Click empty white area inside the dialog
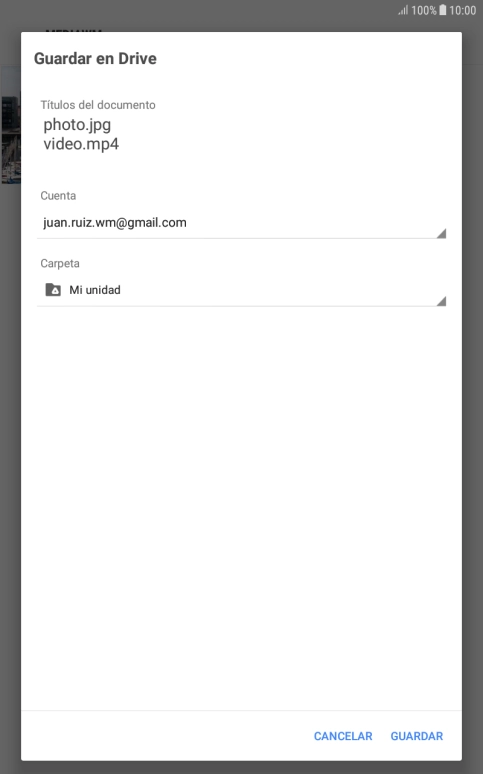The image size is (483, 774). (242, 494)
